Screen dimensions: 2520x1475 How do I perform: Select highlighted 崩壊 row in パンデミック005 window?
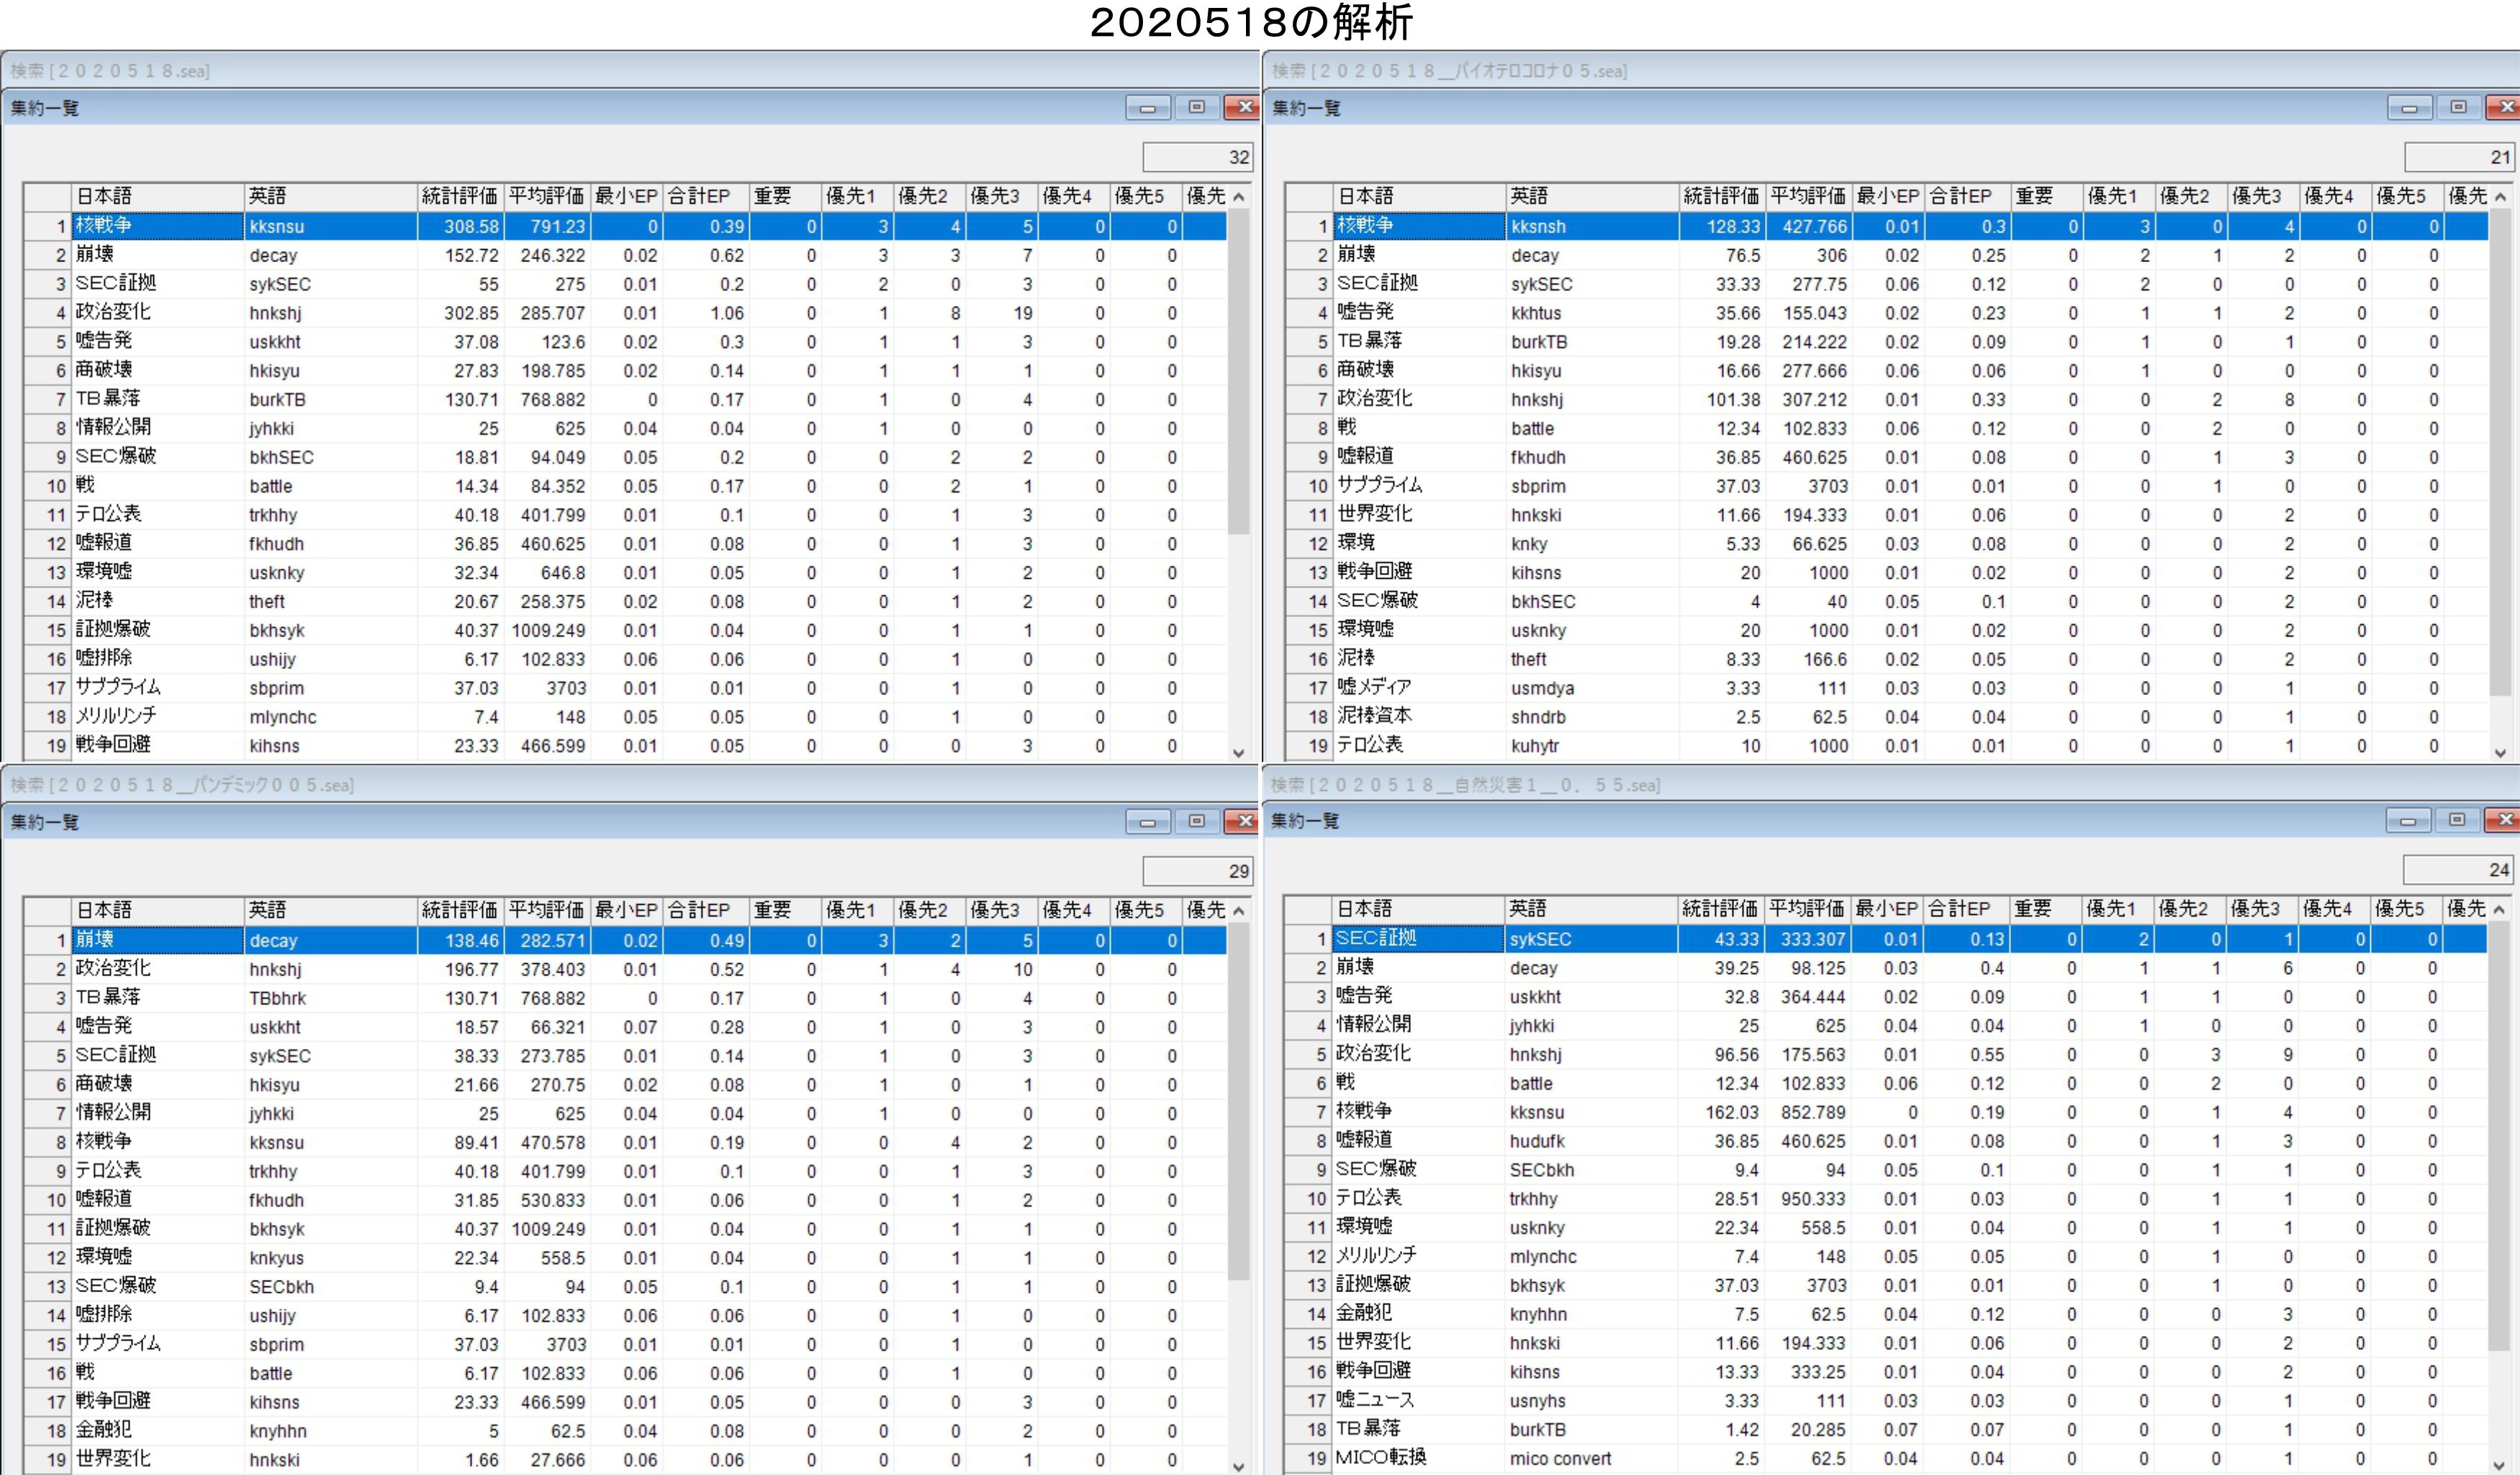(95, 940)
